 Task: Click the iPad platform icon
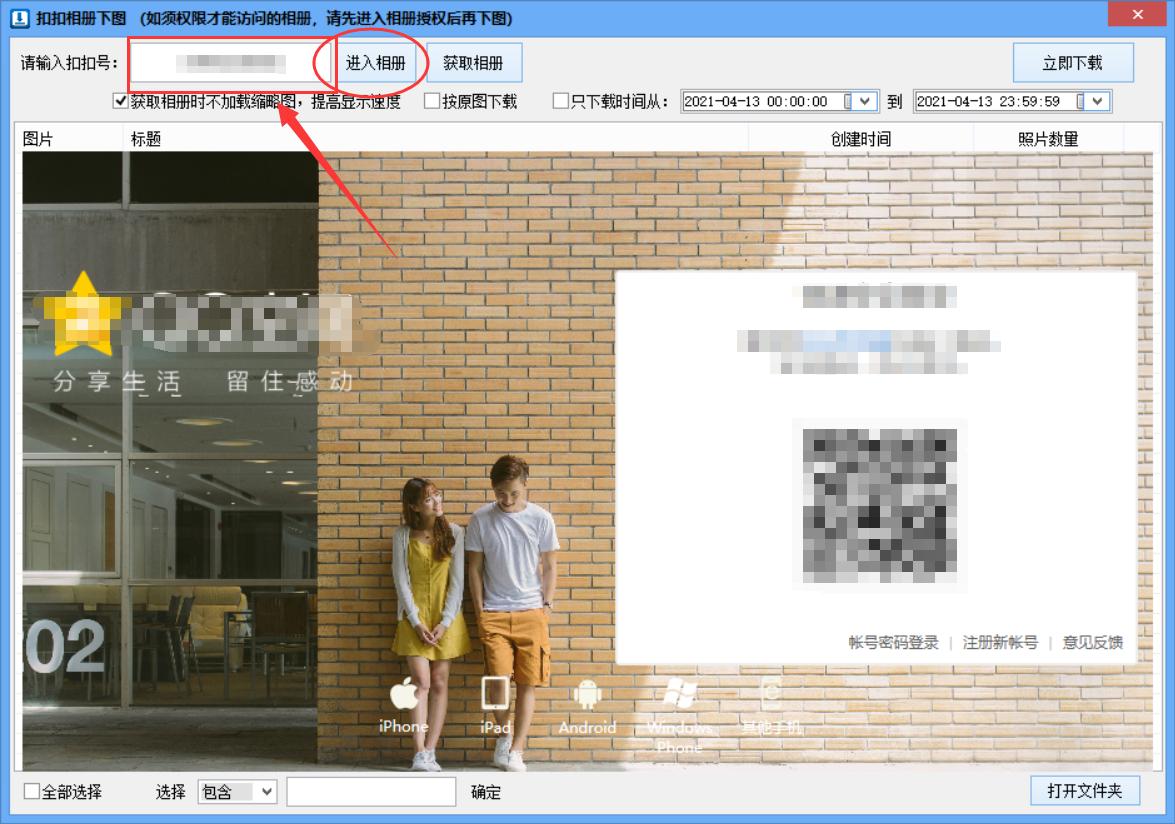pyautogui.click(x=495, y=693)
